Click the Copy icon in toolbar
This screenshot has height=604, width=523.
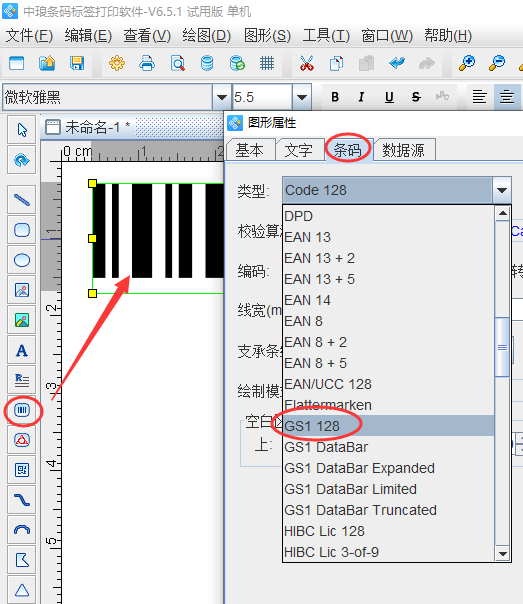point(337,63)
